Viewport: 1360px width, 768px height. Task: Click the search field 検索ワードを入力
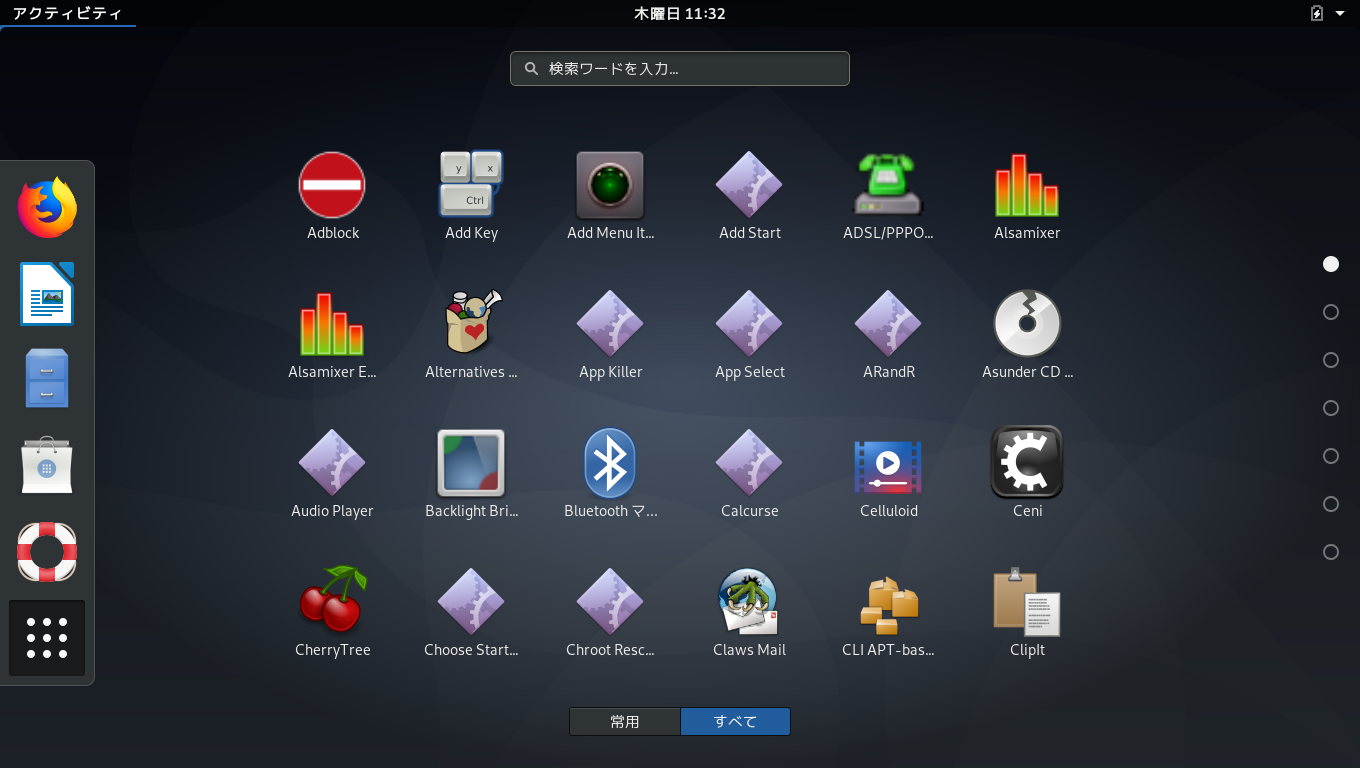click(x=680, y=69)
